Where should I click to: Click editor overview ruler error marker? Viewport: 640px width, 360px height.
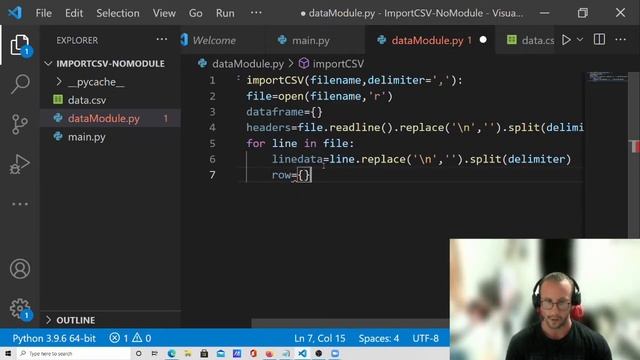pyautogui.click(x=635, y=146)
